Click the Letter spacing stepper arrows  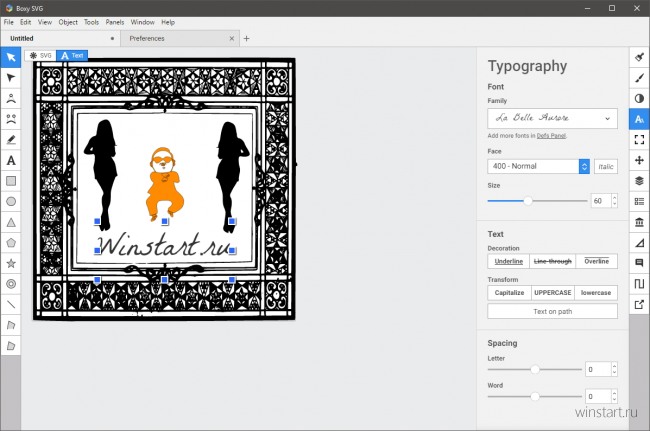coord(614,369)
